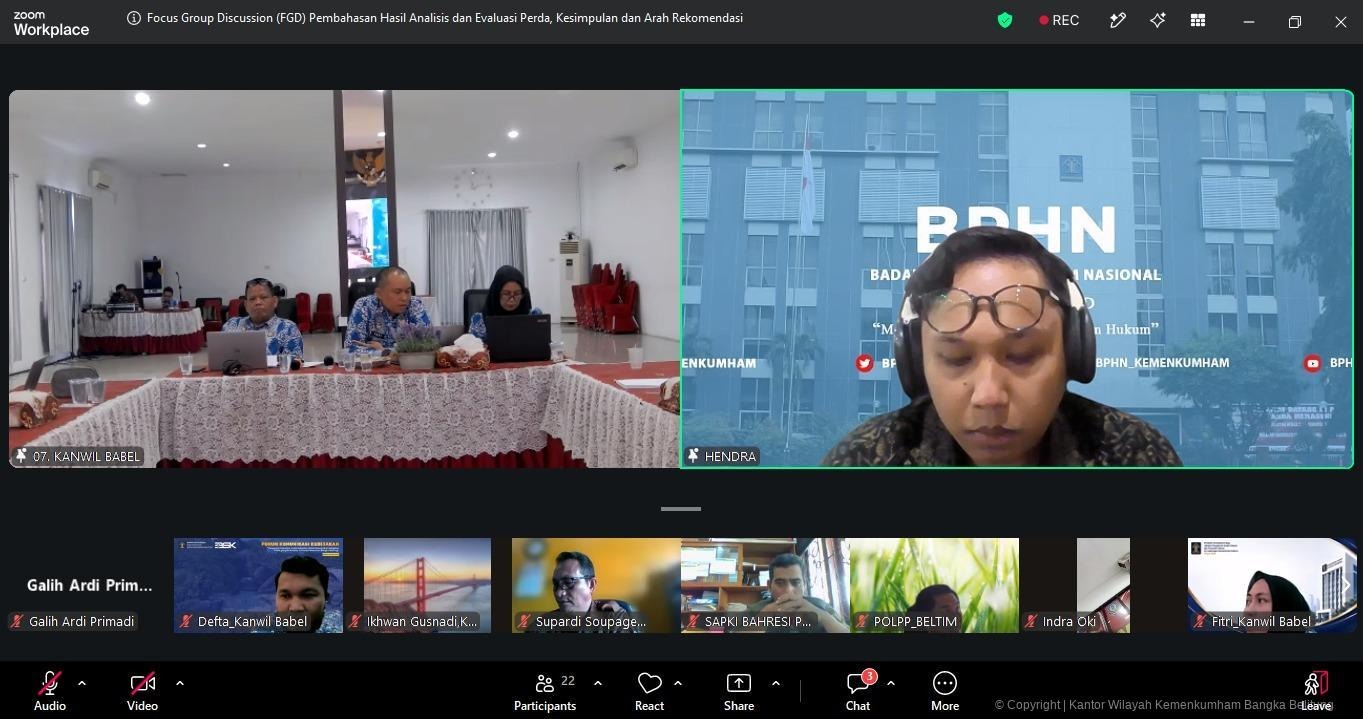Open Chat panel

pyautogui.click(x=858, y=691)
